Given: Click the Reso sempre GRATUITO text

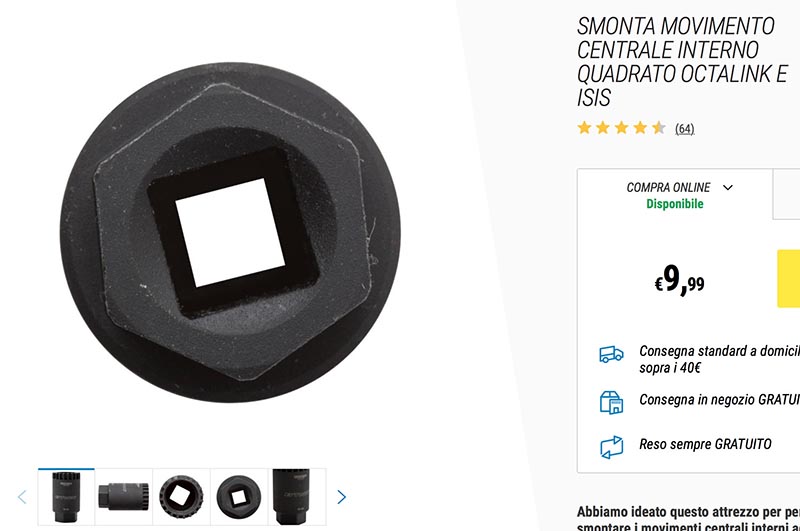Looking at the screenshot, I should pyautogui.click(x=705, y=444).
